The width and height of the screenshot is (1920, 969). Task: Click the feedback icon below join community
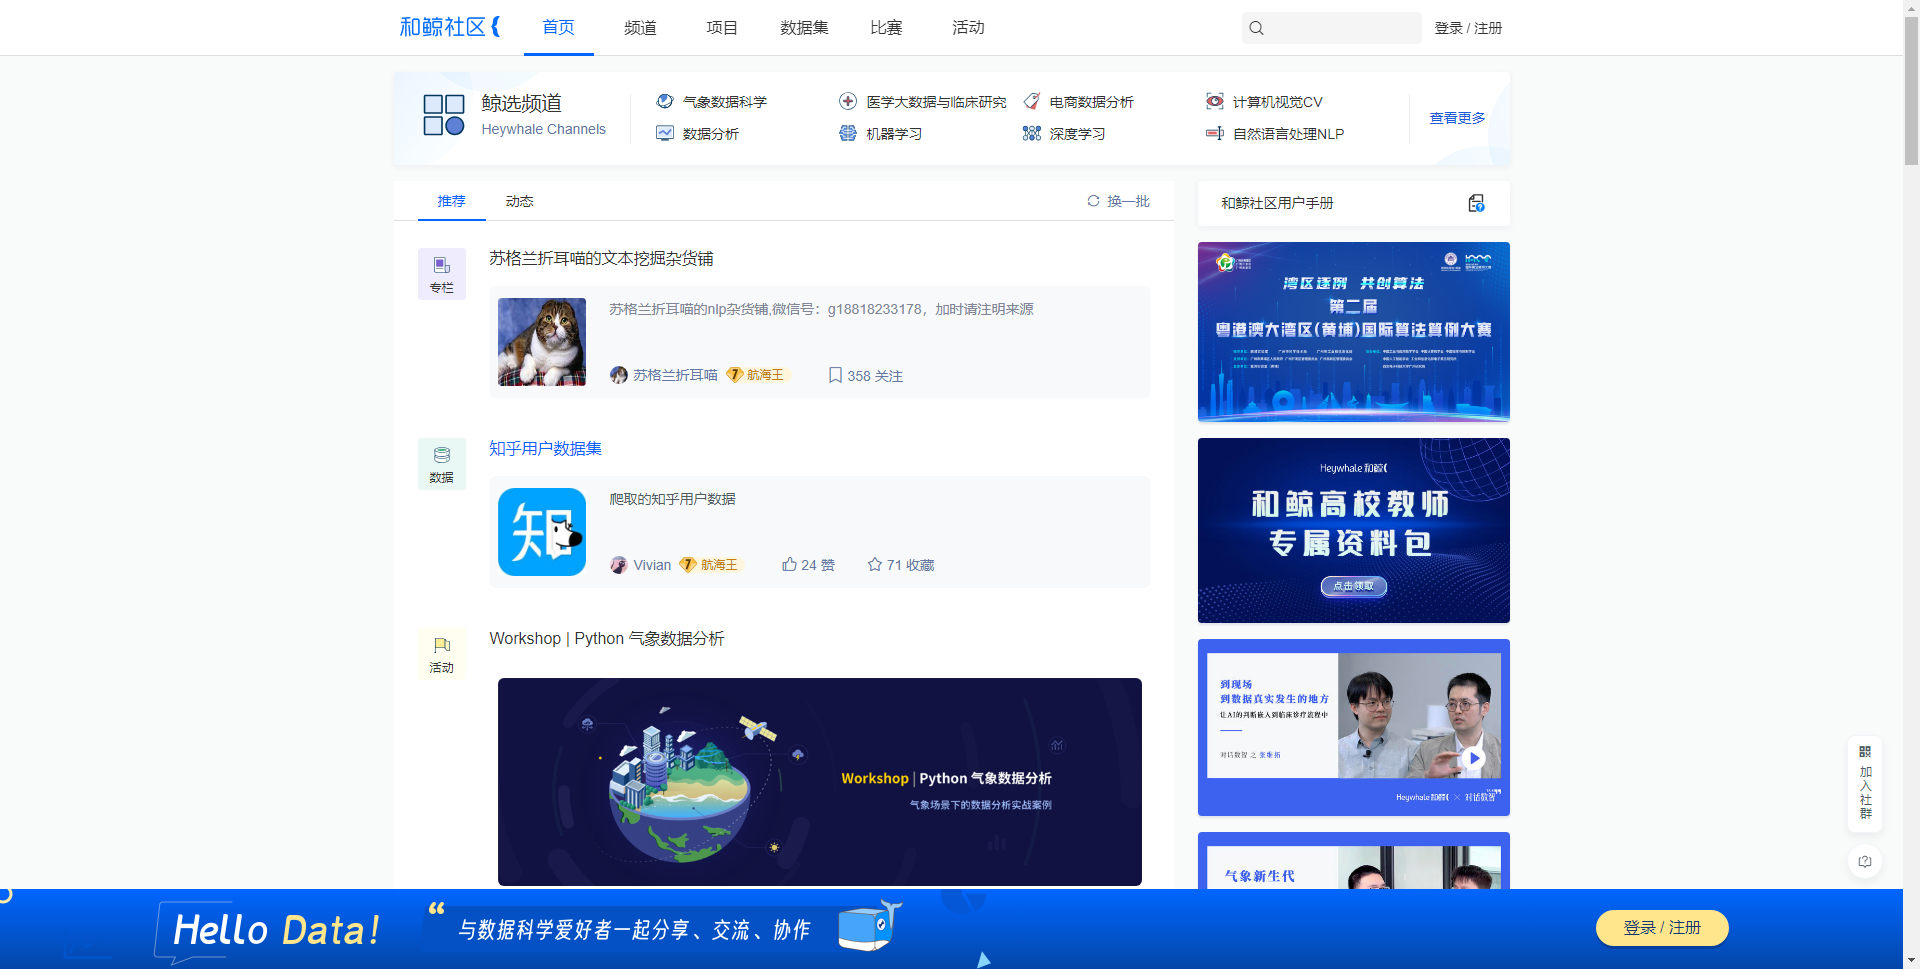click(x=1865, y=862)
